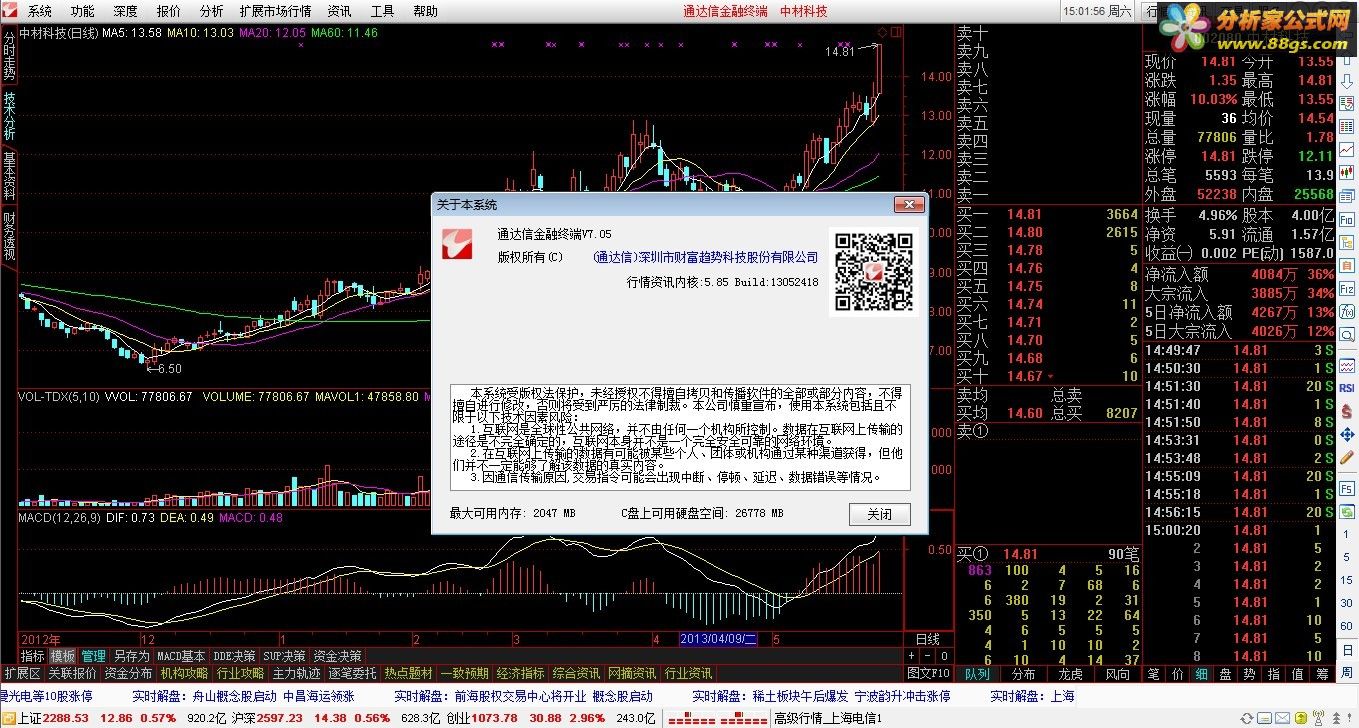This screenshot has height=728, width=1359.
Task: Click the F10 icon in right toolbar
Action: click(x=1347, y=219)
